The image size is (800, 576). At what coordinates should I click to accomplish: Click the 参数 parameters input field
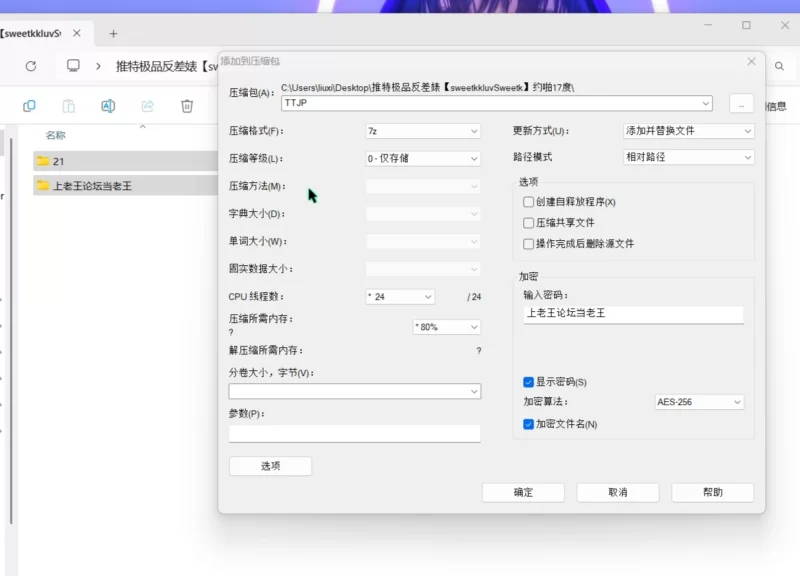pos(355,434)
